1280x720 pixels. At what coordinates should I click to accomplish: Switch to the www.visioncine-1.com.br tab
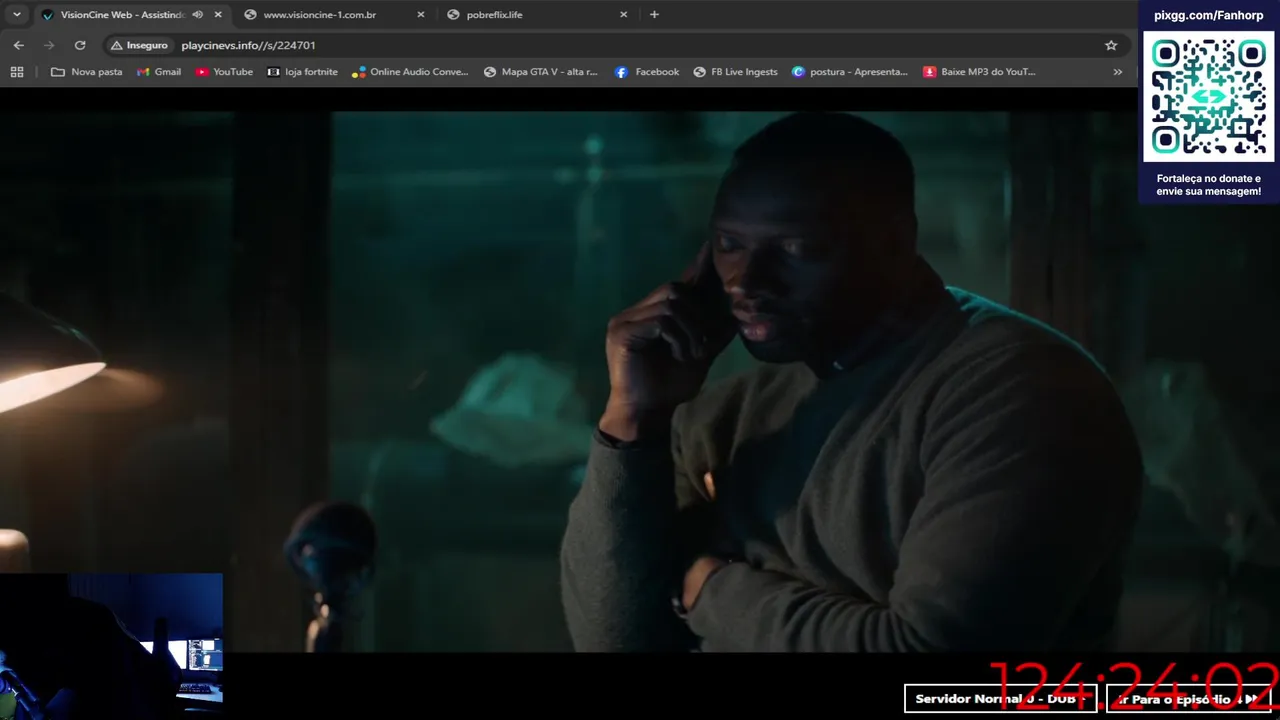pyautogui.click(x=320, y=15)
